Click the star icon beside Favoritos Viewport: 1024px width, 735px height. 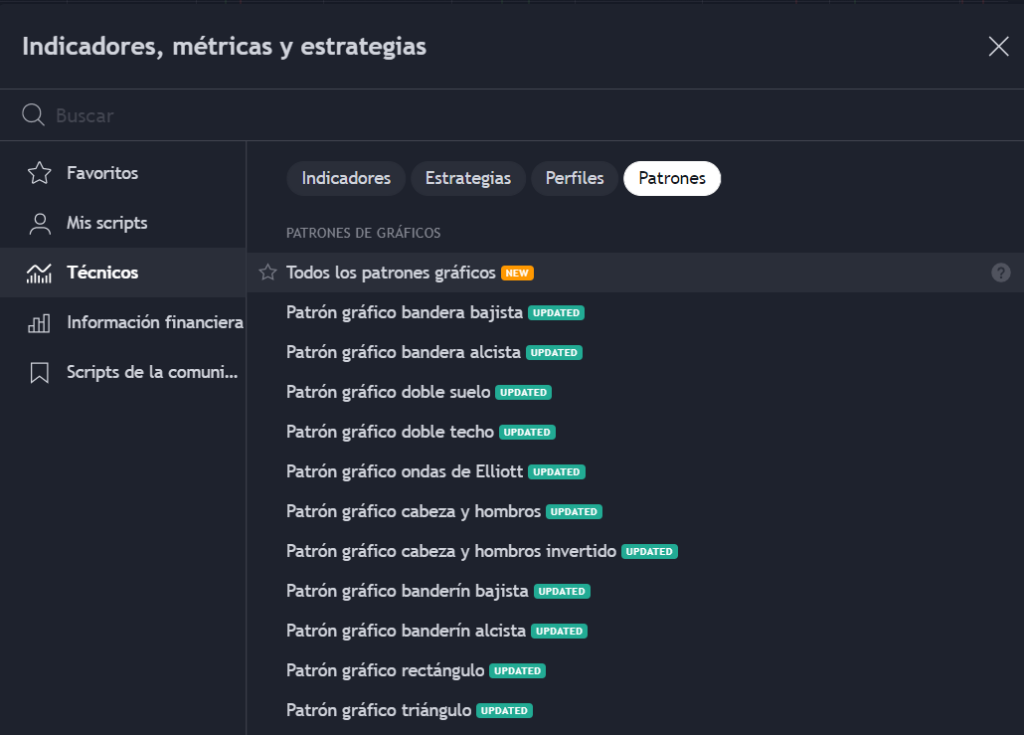(39, 173)
